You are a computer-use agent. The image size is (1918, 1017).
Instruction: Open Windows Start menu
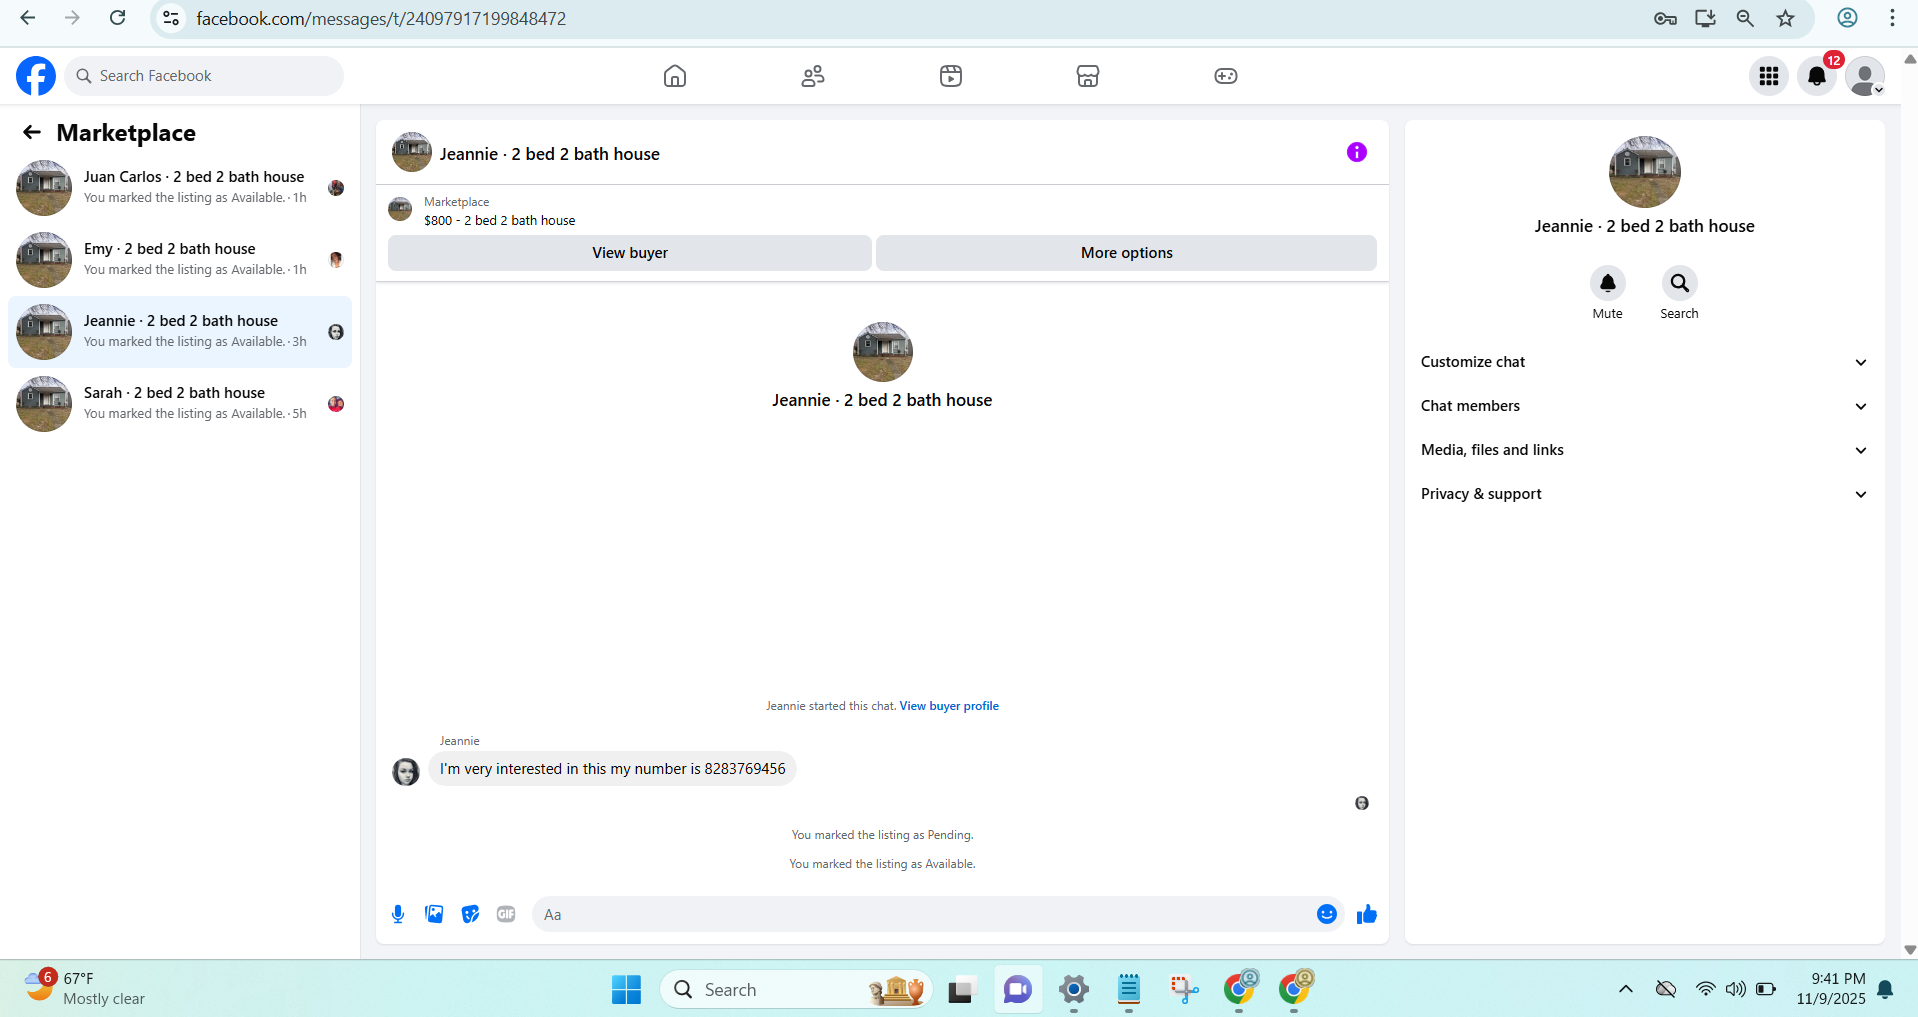pyautogui.click(x=626, y=990)
